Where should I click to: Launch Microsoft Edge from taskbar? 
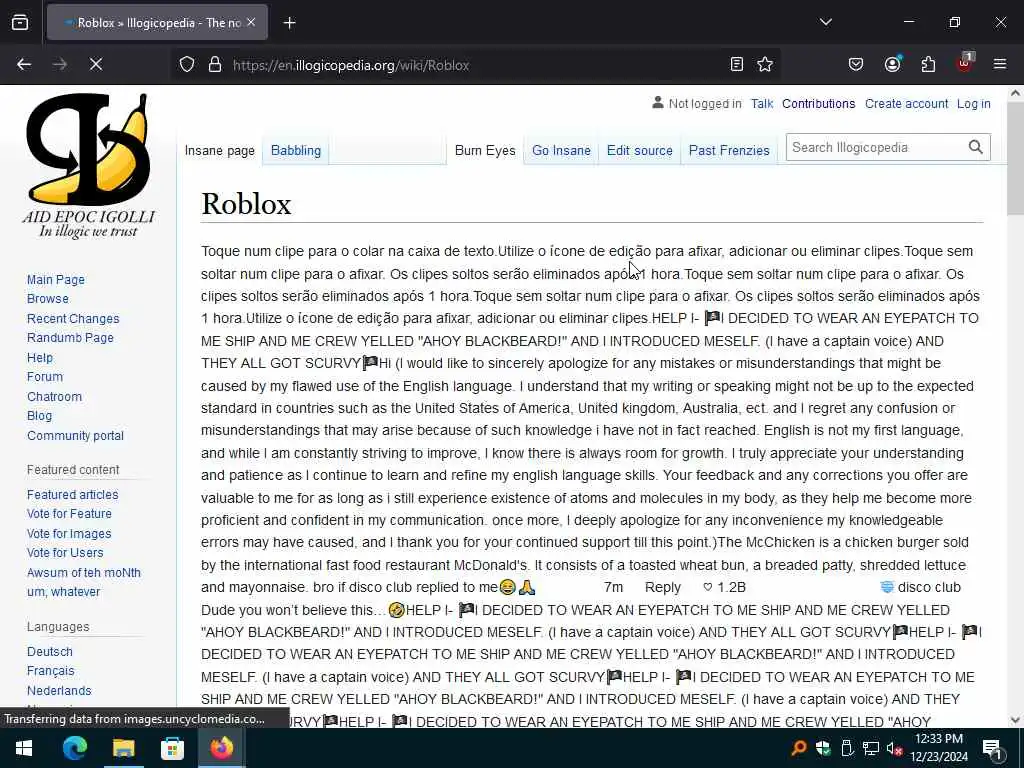pyautogui.click(x=74, y=748)
